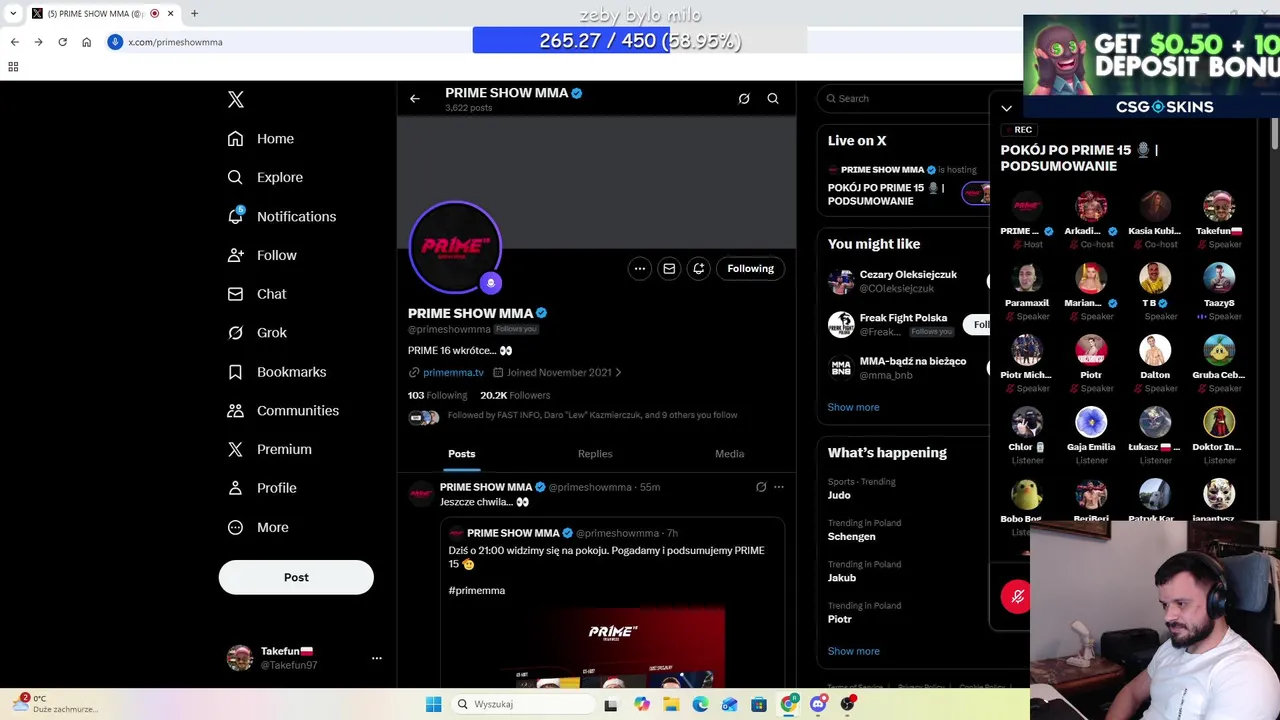Open the Windows Start menu
This screenshot has height=720, width=1280.
click(x=433, y=704)
